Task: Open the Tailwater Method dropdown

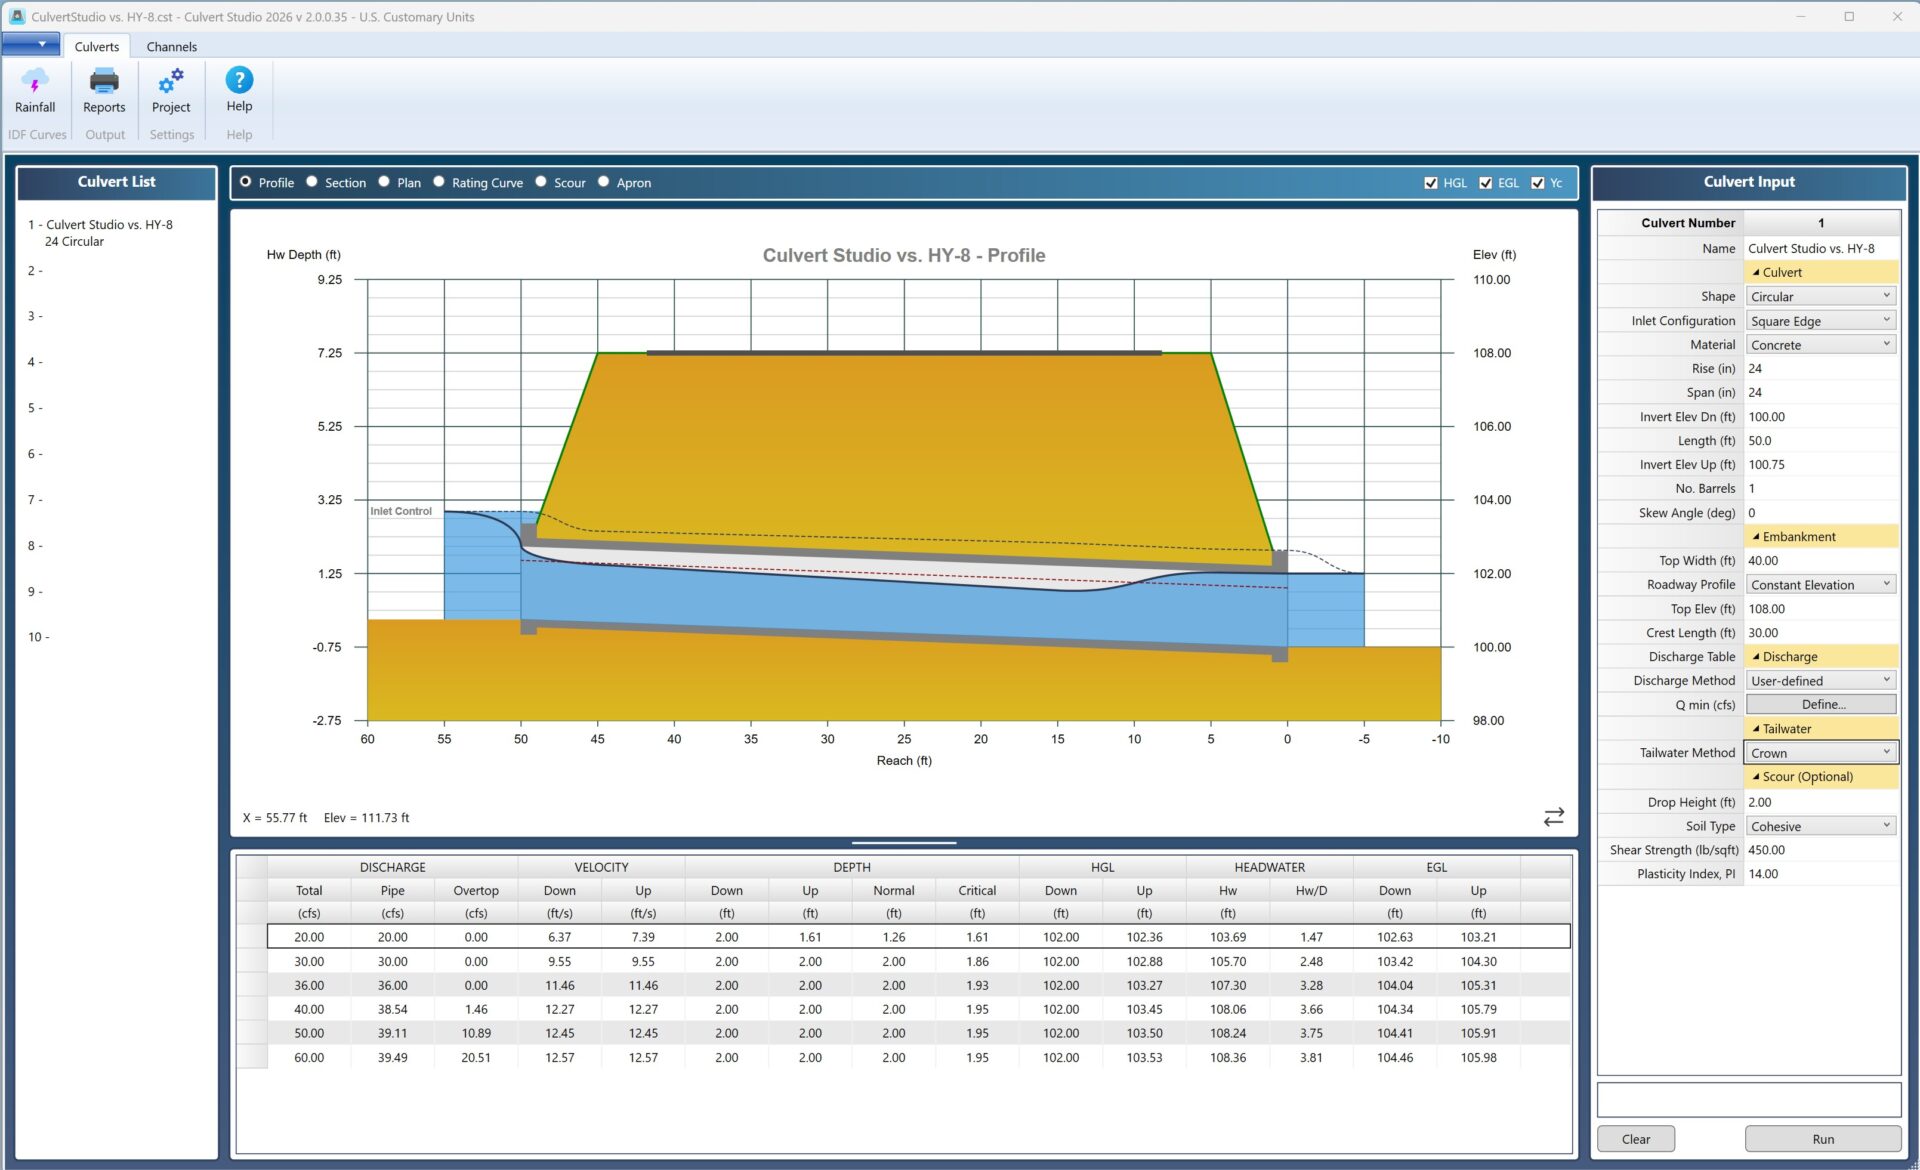Action: coord(1821,752)
